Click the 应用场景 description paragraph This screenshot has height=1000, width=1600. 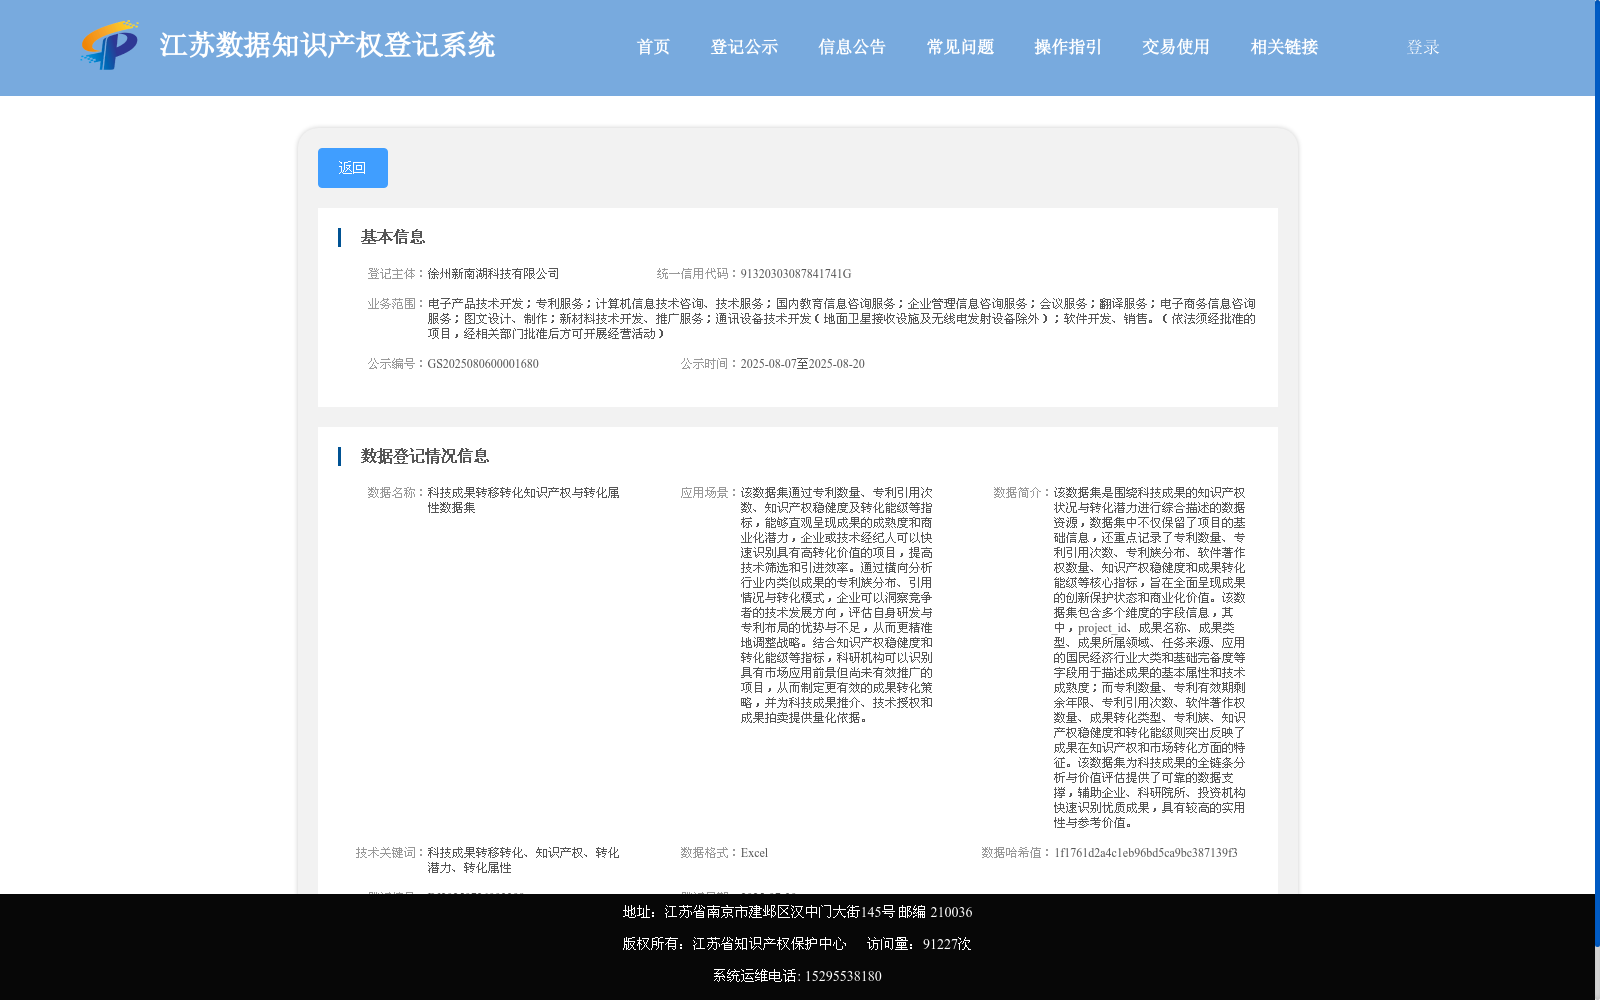point(836,605)
